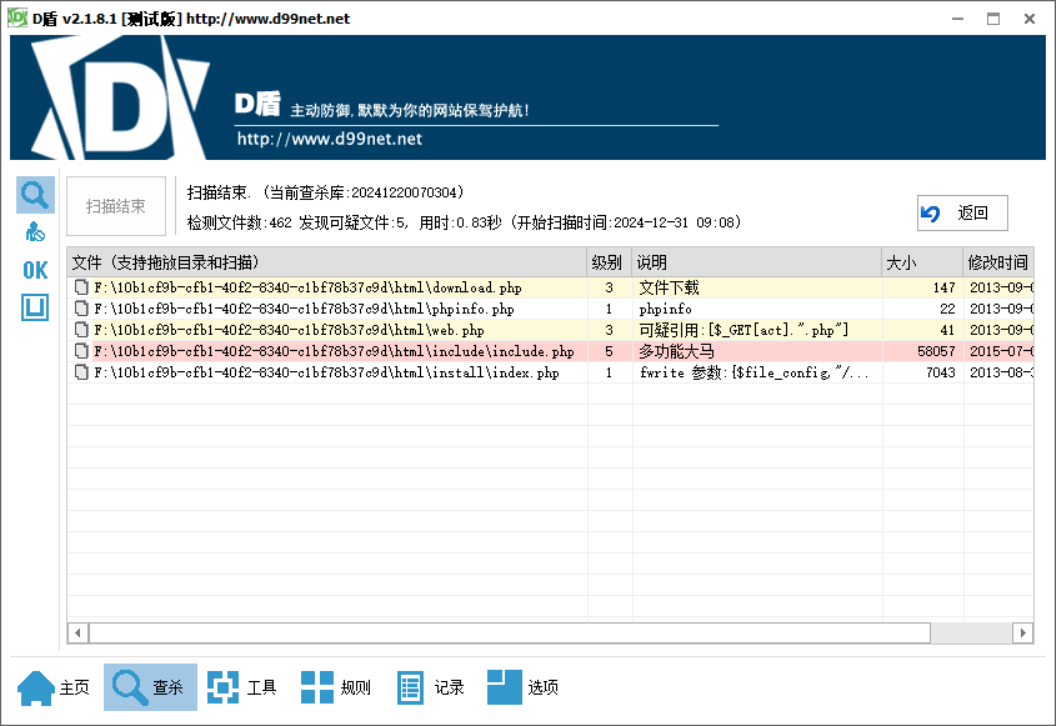
Task: Maximize the D盾 window
Action: pyautogui.click(x=993, y=19)
